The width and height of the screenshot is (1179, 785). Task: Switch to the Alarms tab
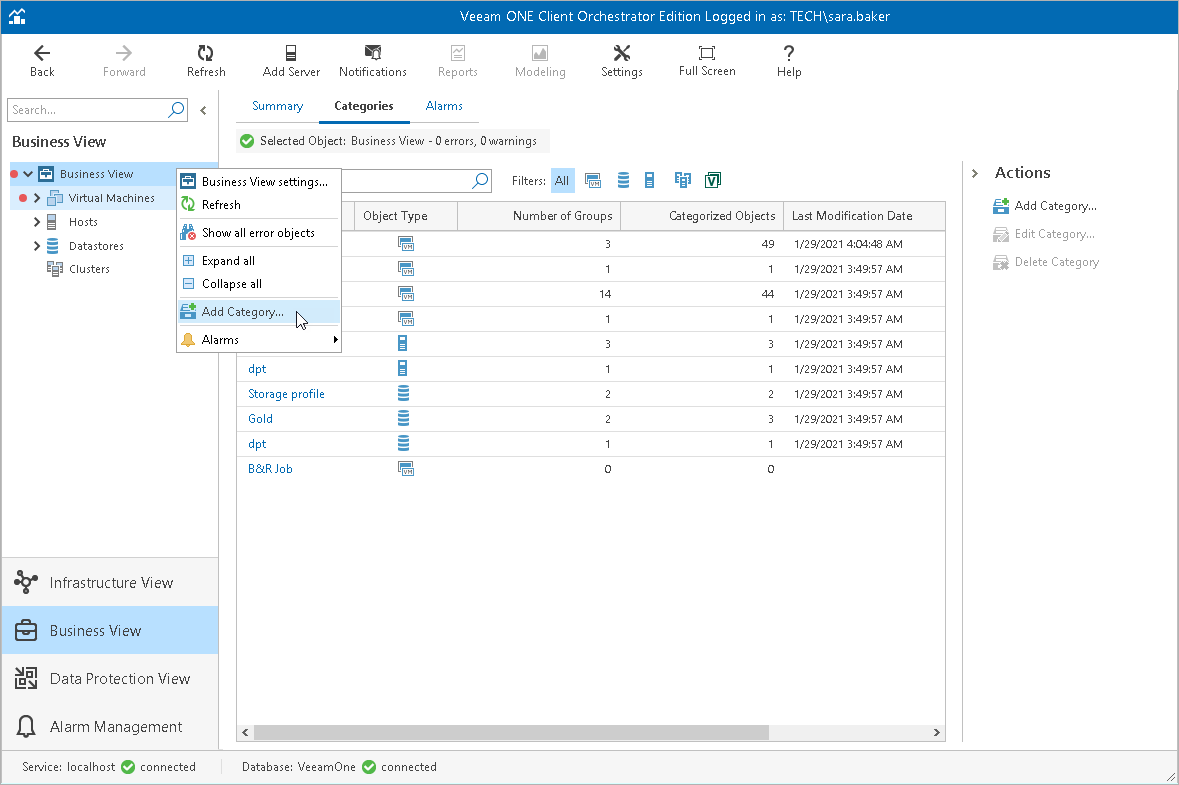[x=444, y=106]
